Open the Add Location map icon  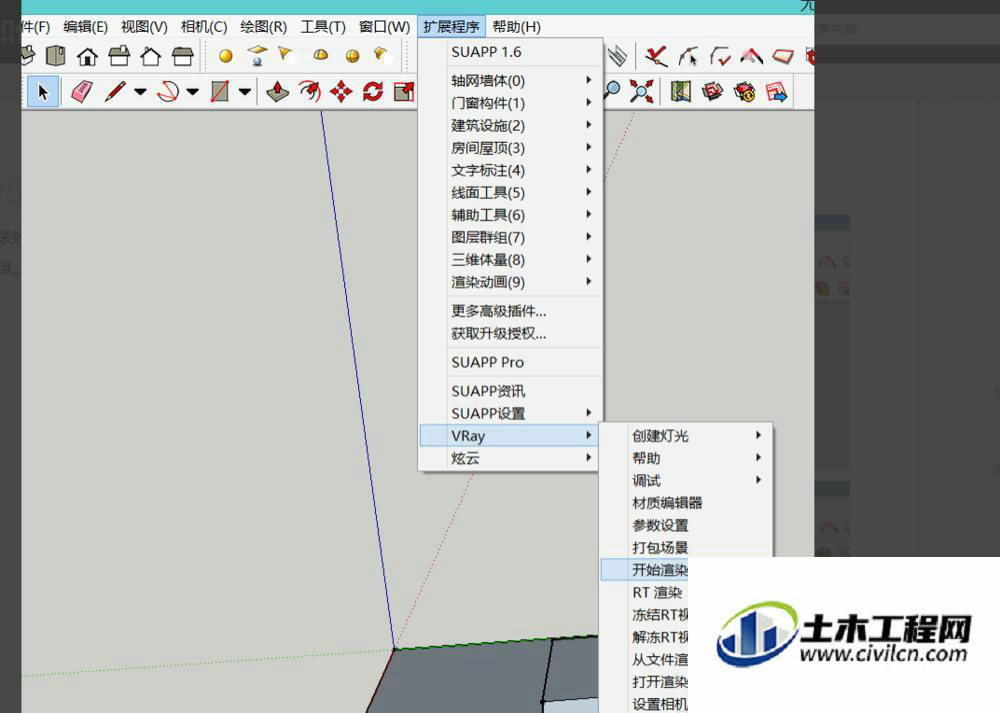(680, 92)
